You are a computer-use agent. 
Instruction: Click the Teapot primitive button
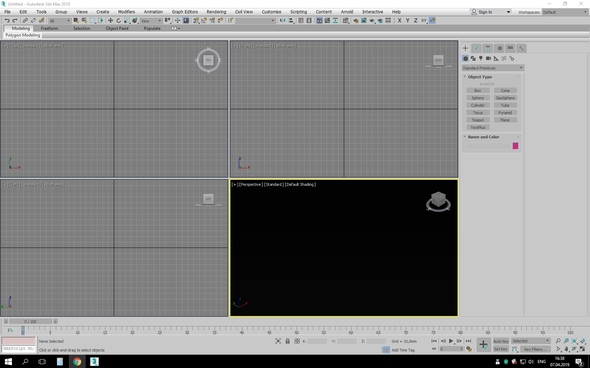click(478, 120)
